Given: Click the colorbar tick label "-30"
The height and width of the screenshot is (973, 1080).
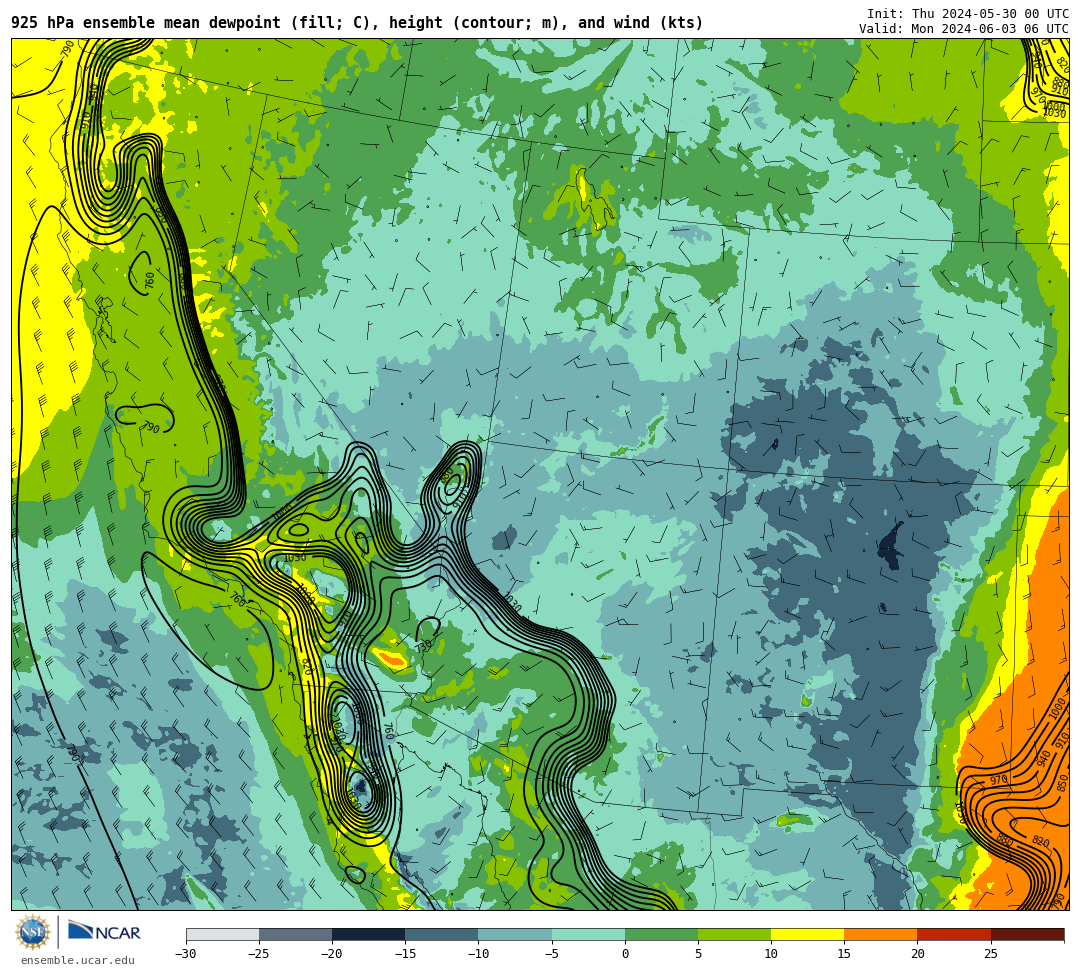Looking at the screenshot, I should pyautogui.click(x=186, y=954).
